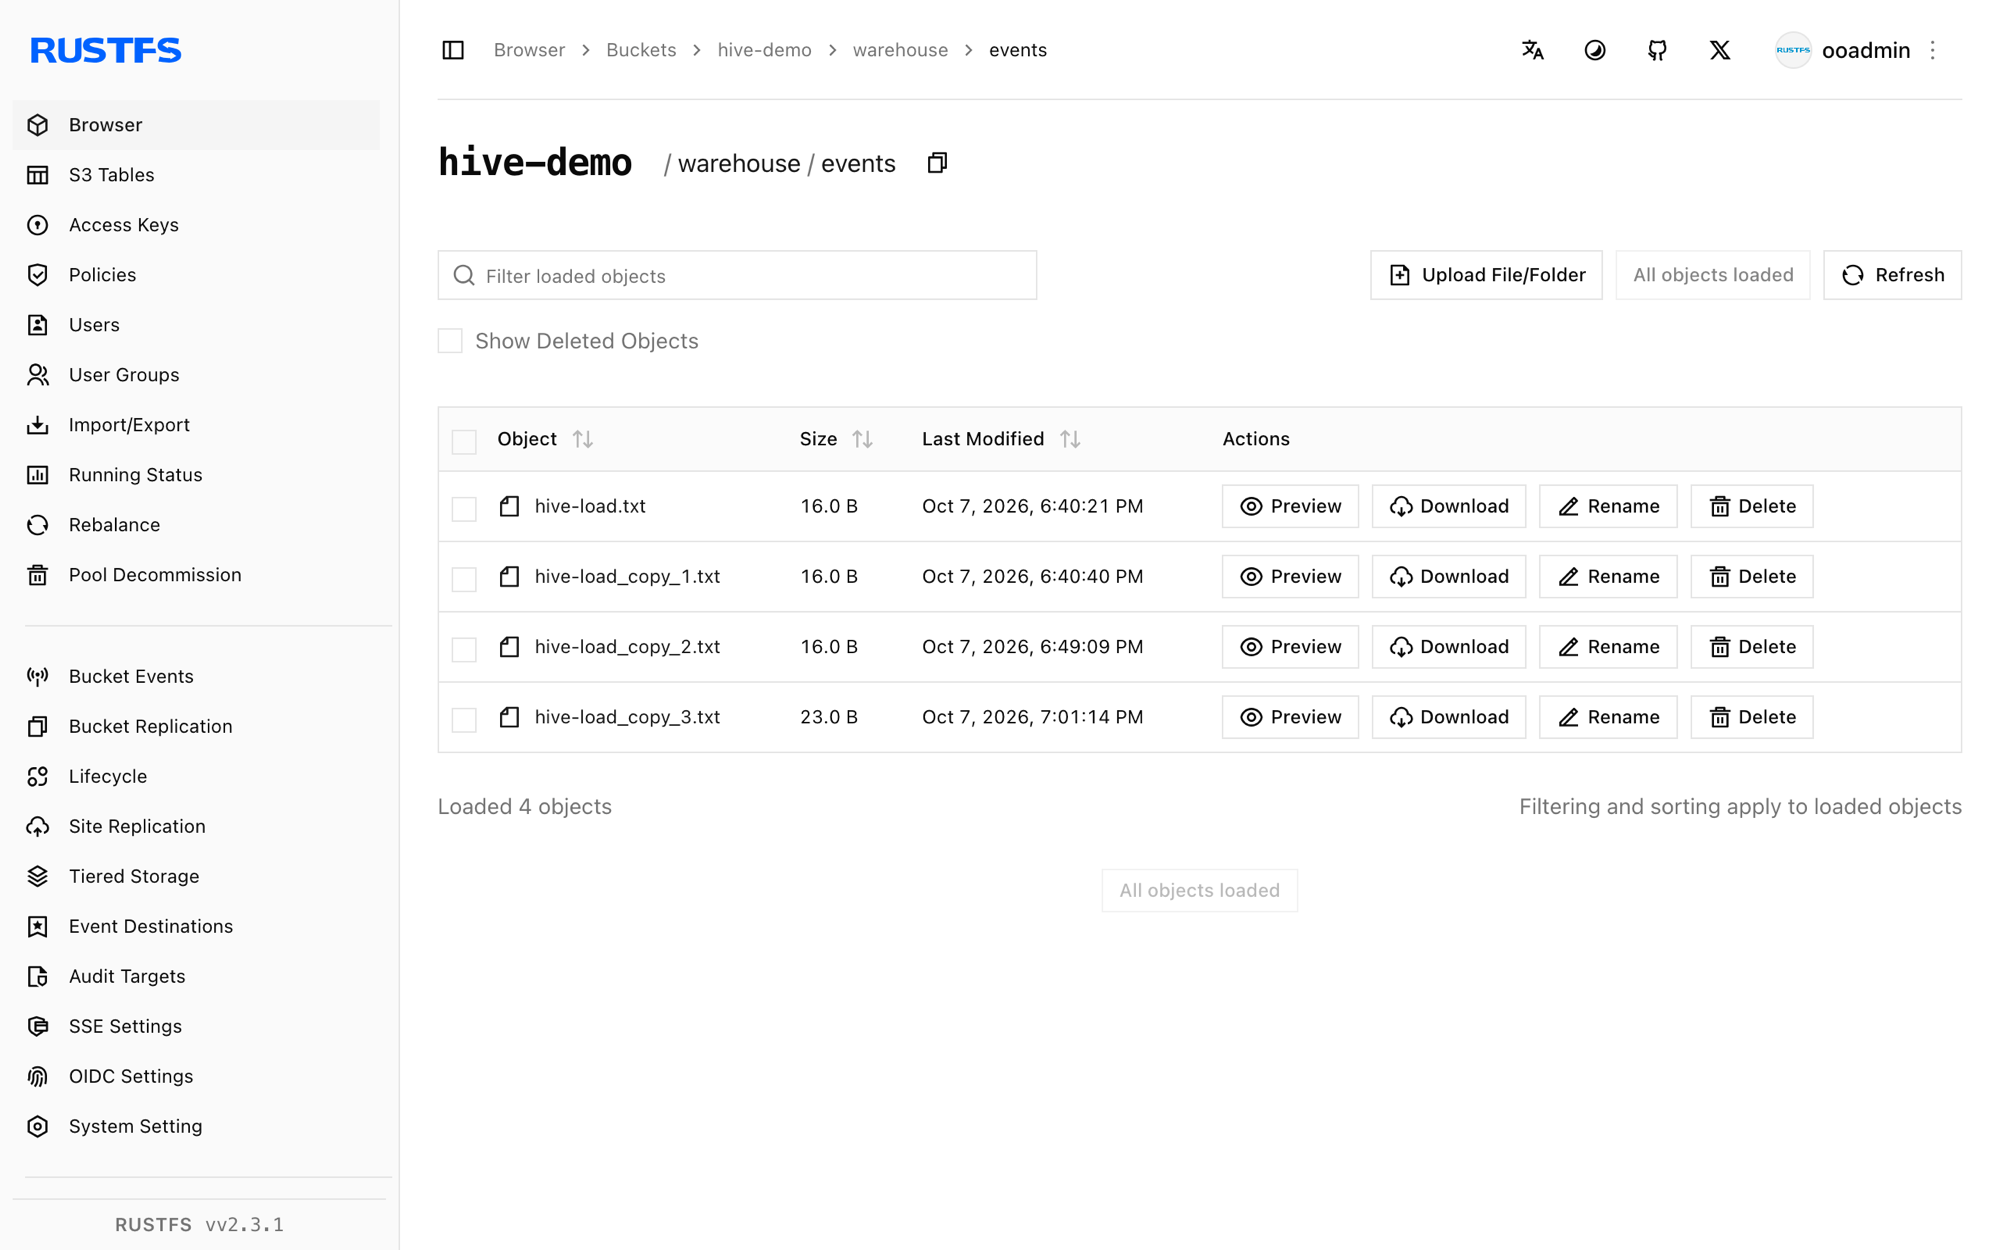
Task: Open Policies in the sidebar
Action: pyautogui.click(x=196, y=275)
